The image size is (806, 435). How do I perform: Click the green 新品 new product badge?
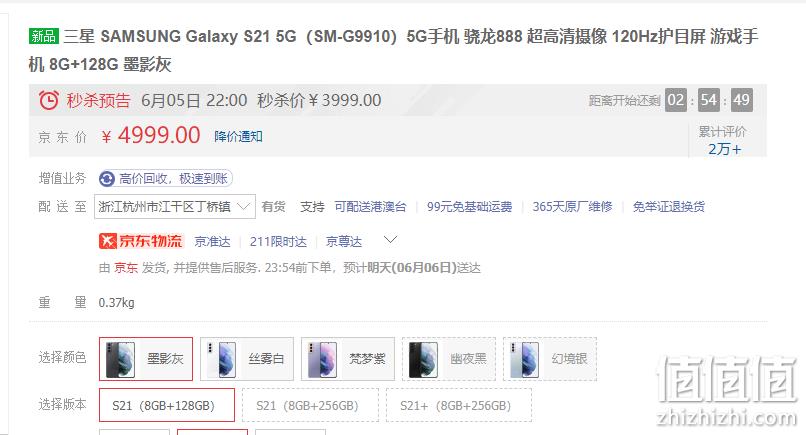[43, 36]
